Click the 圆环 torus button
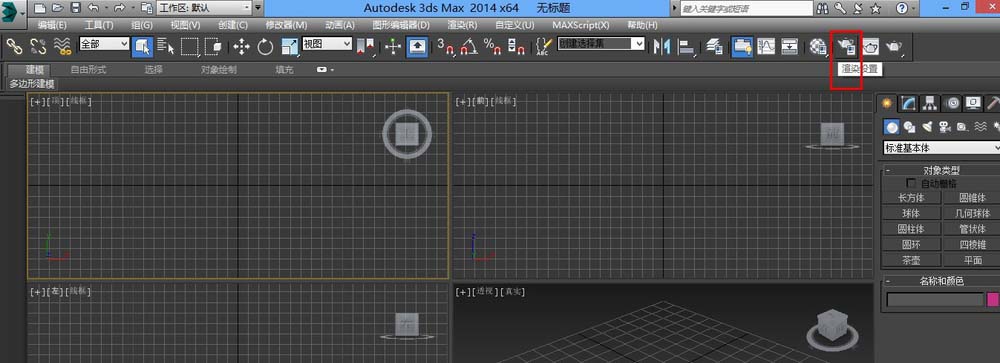 point(911,244)
